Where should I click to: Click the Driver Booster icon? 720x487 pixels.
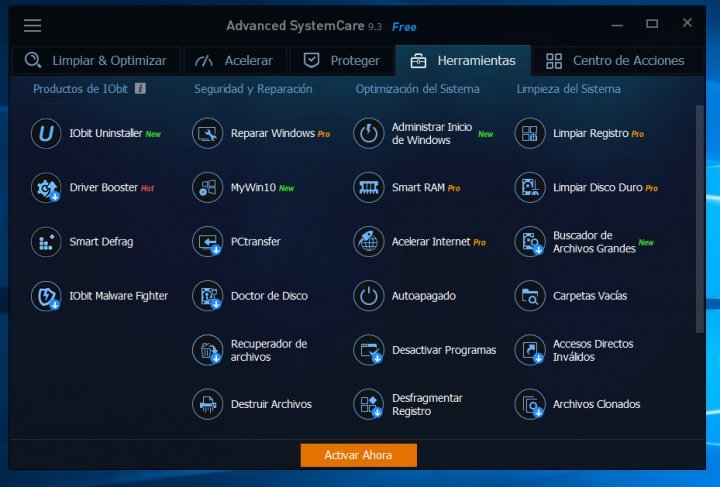click(x=46, y=188)
